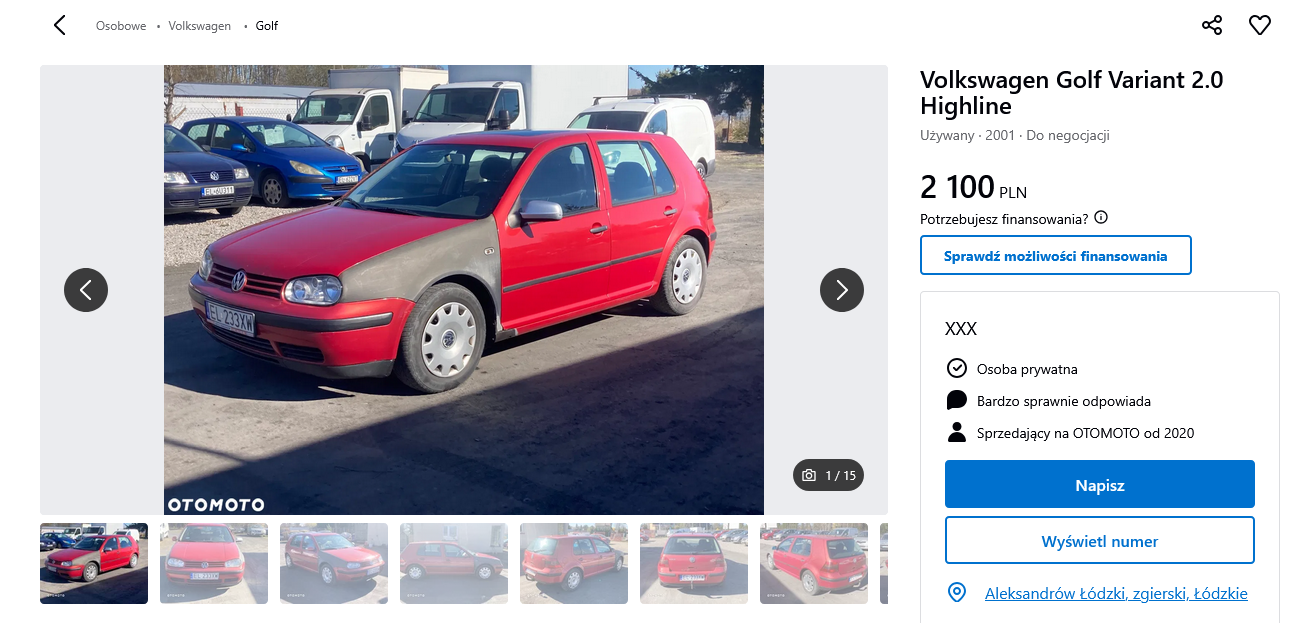This screenshot has width=1297, height=623.
Task: Select the fourth thumbnail showing the side profile
Action: [x=454, y=563]
